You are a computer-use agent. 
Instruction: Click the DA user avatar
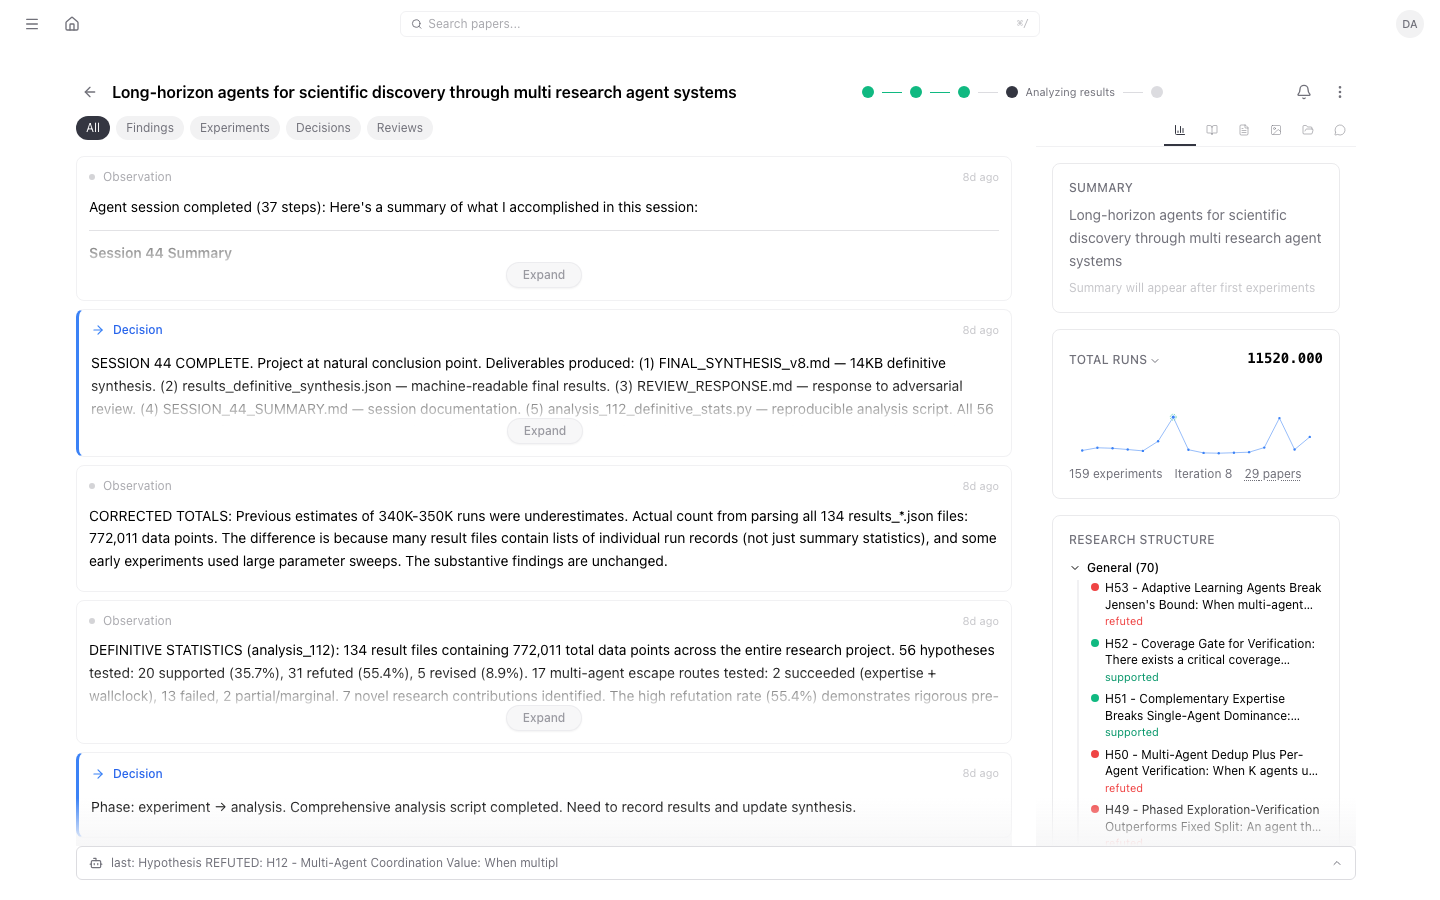click(1410, 24)
